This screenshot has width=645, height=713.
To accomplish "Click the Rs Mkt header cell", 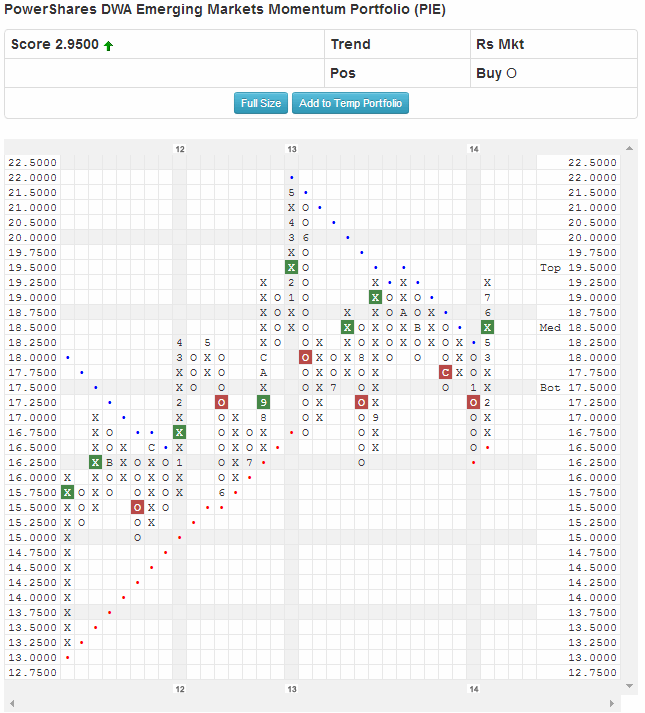I will pyautogui.click(x=500, y=44).
